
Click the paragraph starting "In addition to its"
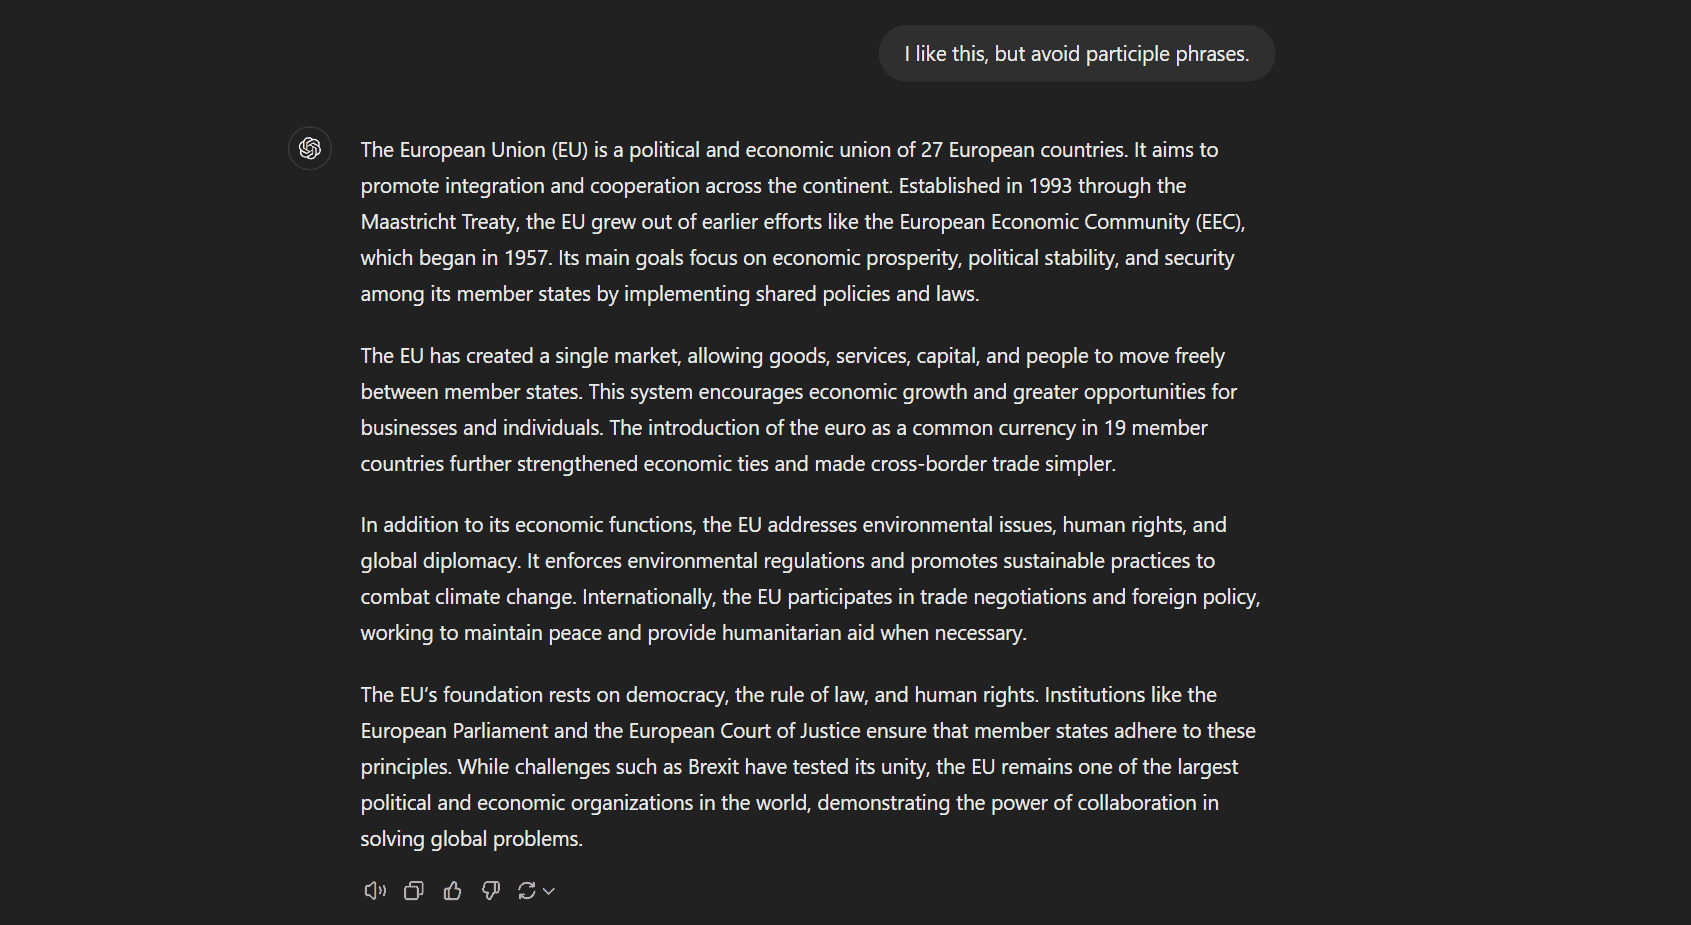(810, 579)
